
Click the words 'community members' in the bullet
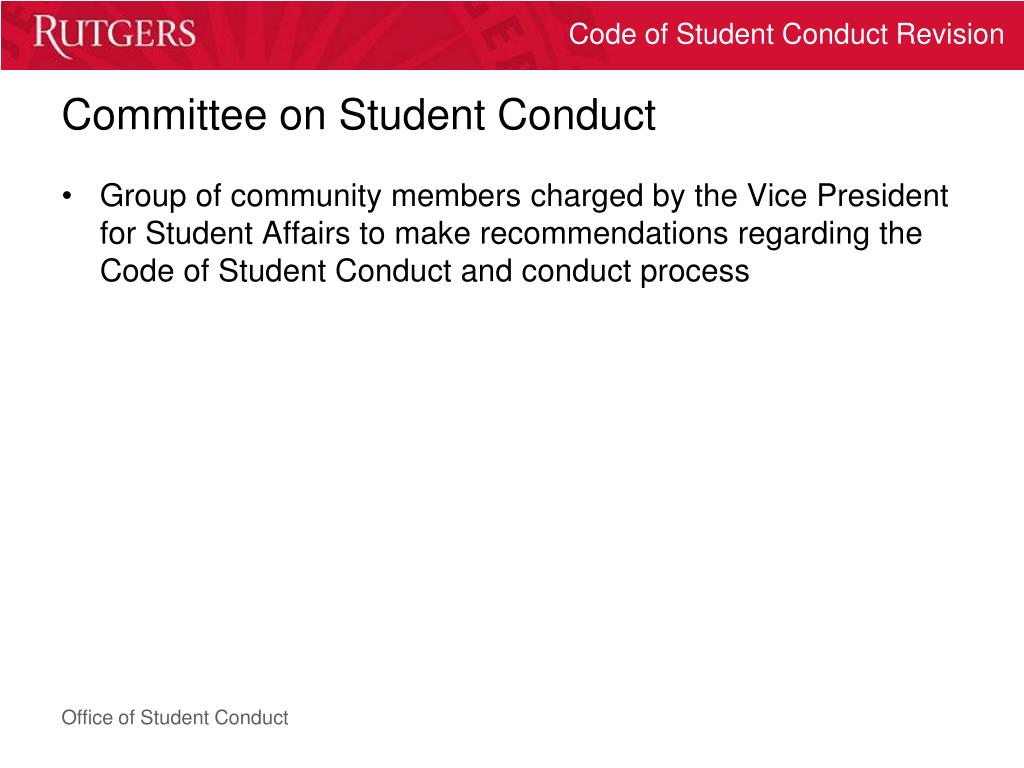(x=376, y=196)
